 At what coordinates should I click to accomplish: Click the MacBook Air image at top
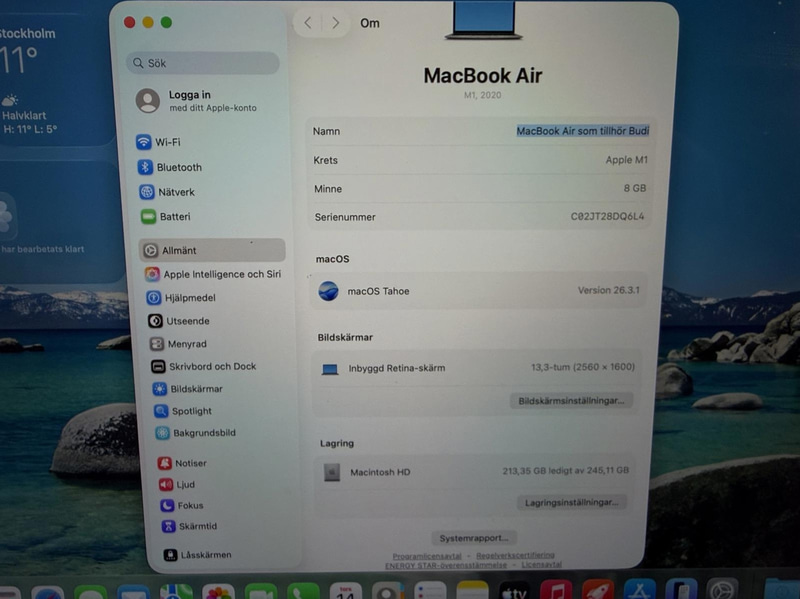pyautogui.click(x=483, y=20)
